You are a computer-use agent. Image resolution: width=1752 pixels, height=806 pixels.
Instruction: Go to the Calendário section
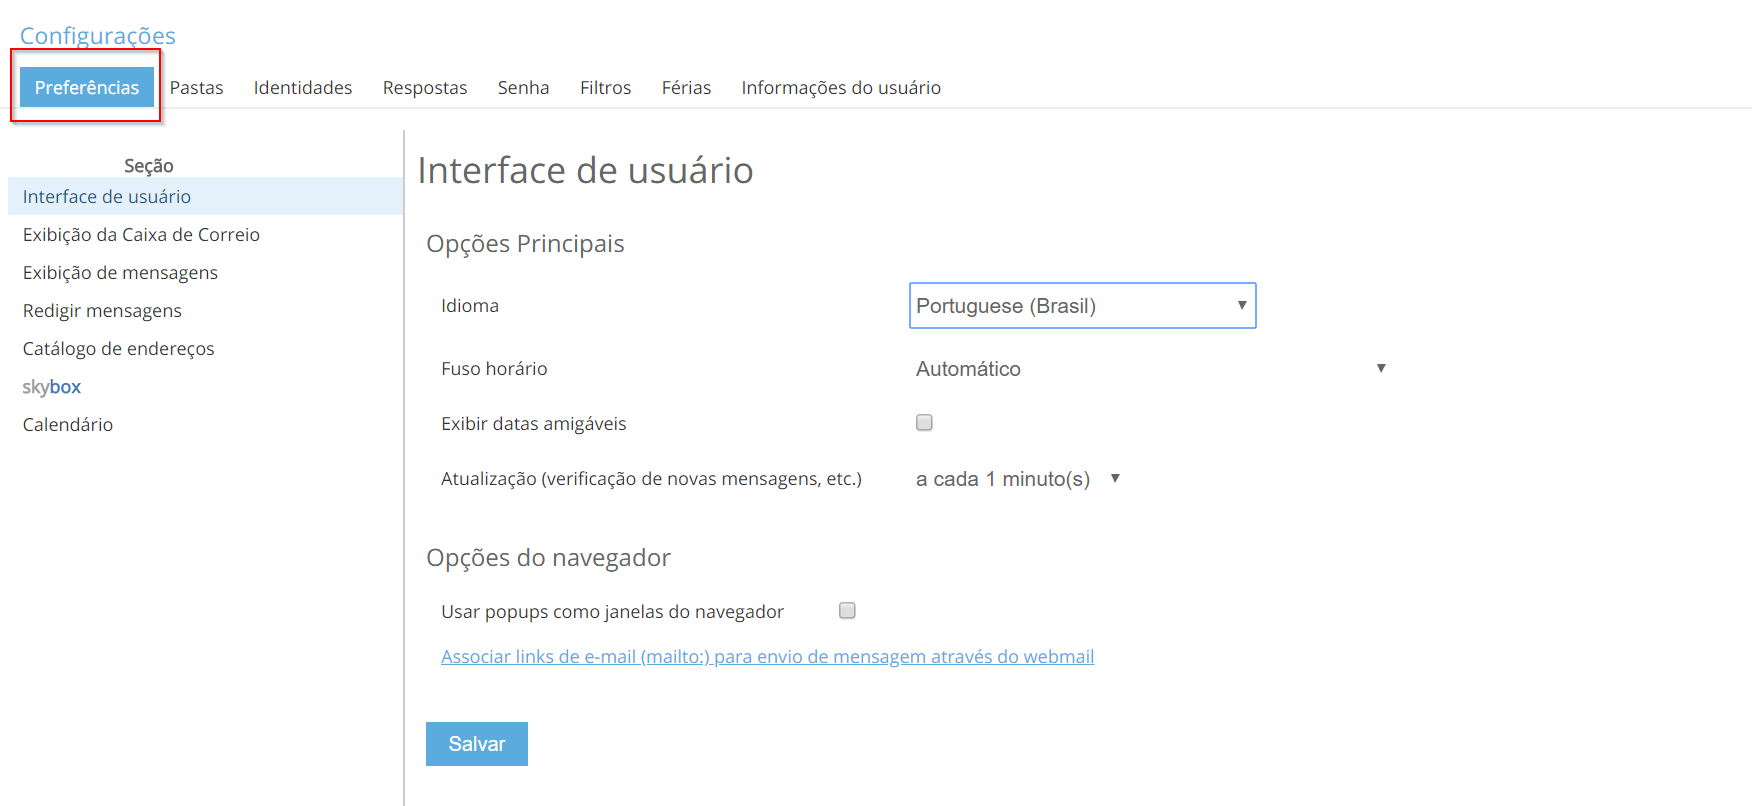[x=68, y=425]
